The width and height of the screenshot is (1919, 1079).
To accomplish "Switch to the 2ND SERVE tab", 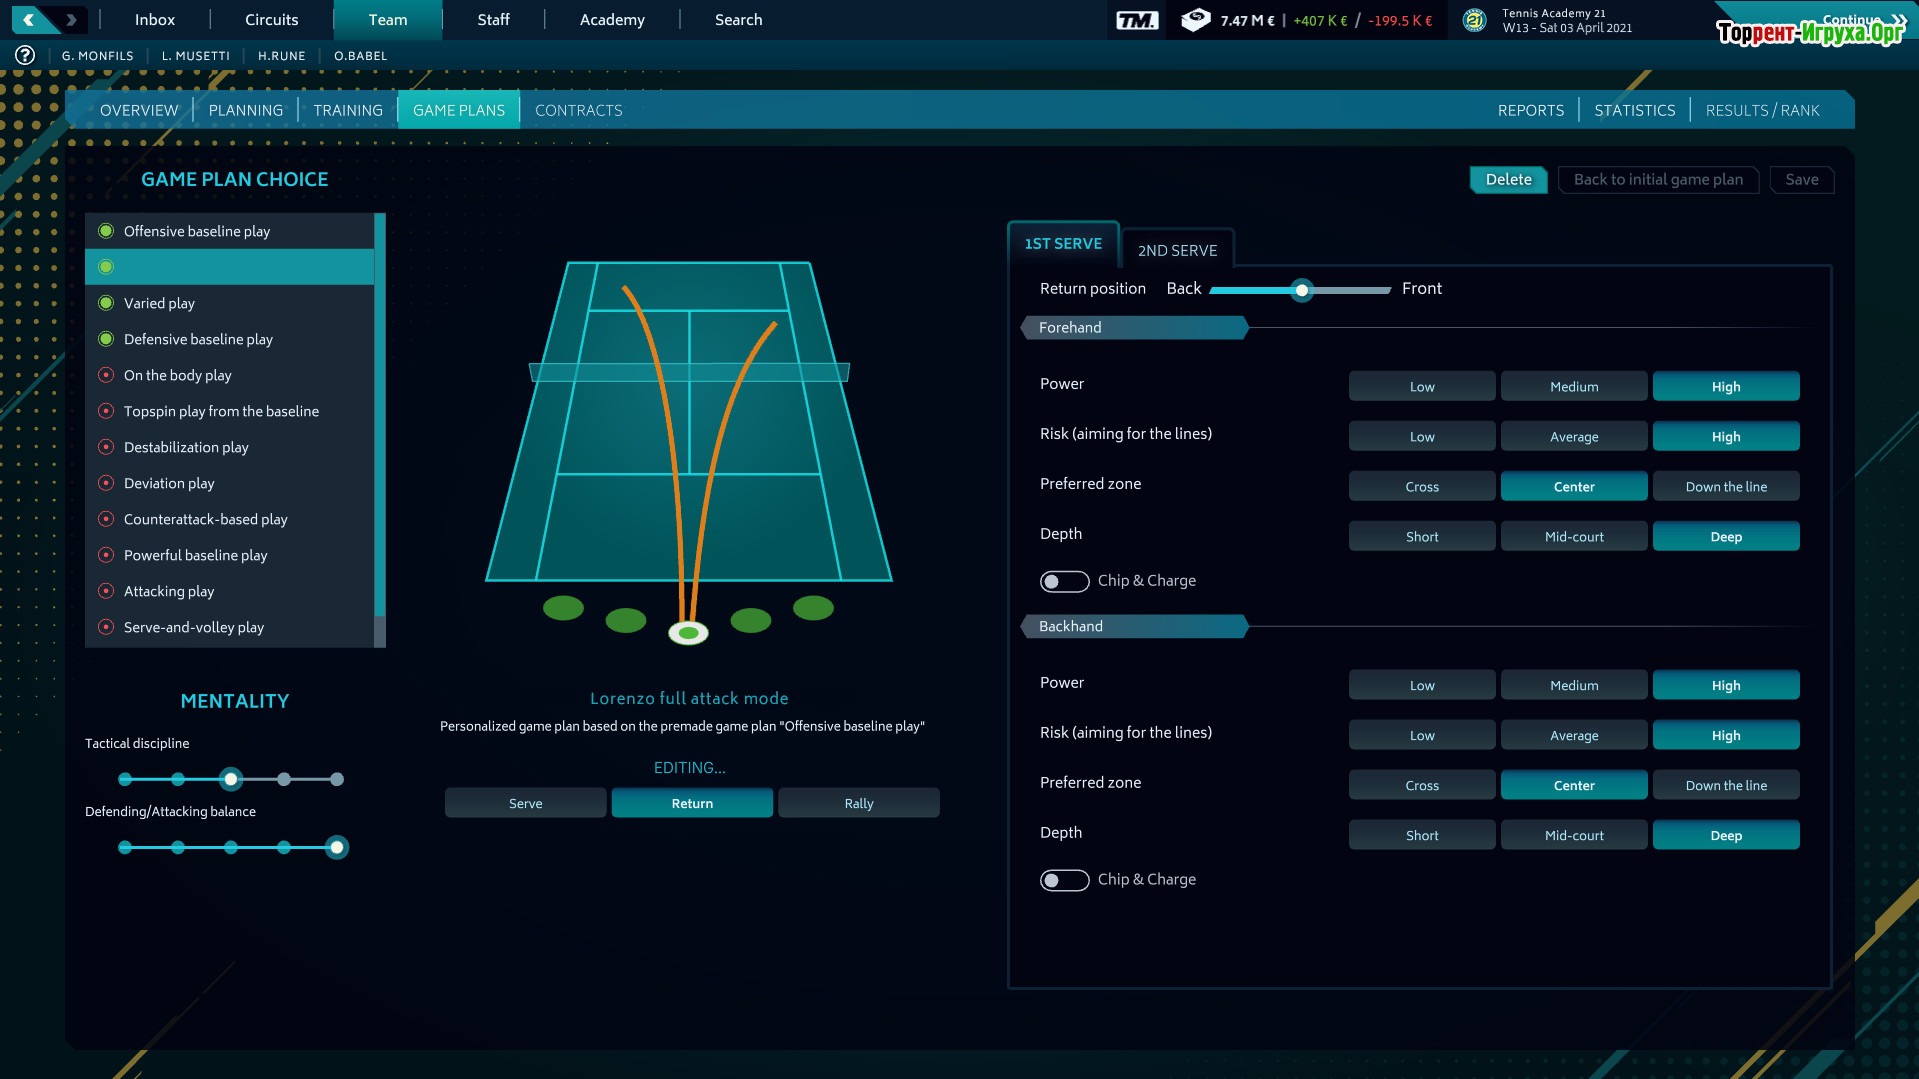I will tap(1177, 250).
